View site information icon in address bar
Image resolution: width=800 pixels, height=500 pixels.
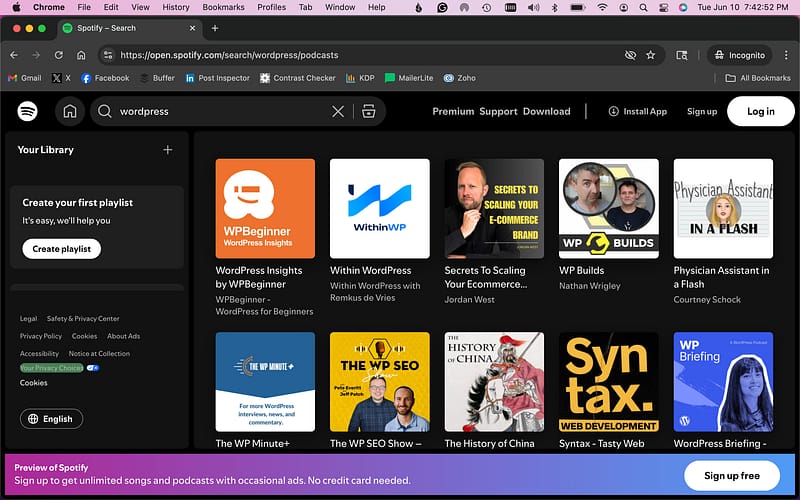click(x=108, y=55)
